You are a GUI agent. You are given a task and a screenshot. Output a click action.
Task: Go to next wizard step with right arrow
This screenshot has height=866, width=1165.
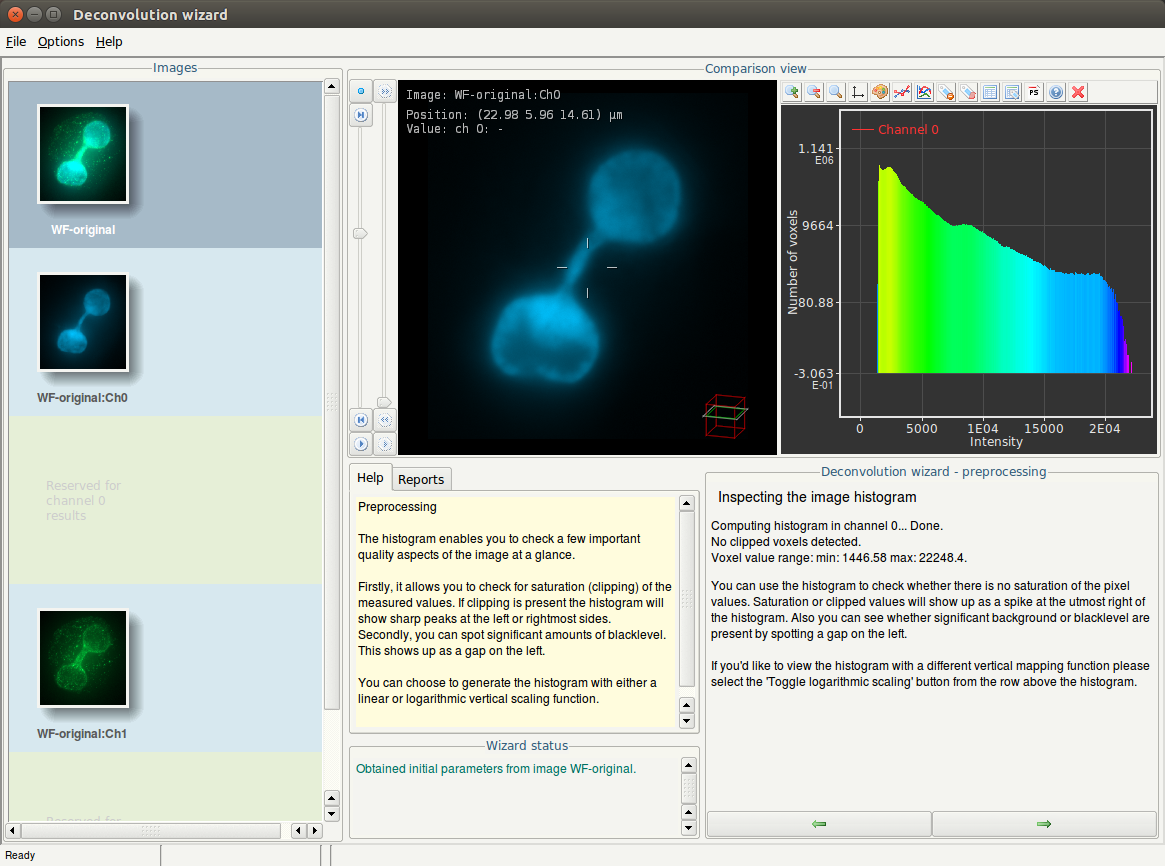point(1044,824)
